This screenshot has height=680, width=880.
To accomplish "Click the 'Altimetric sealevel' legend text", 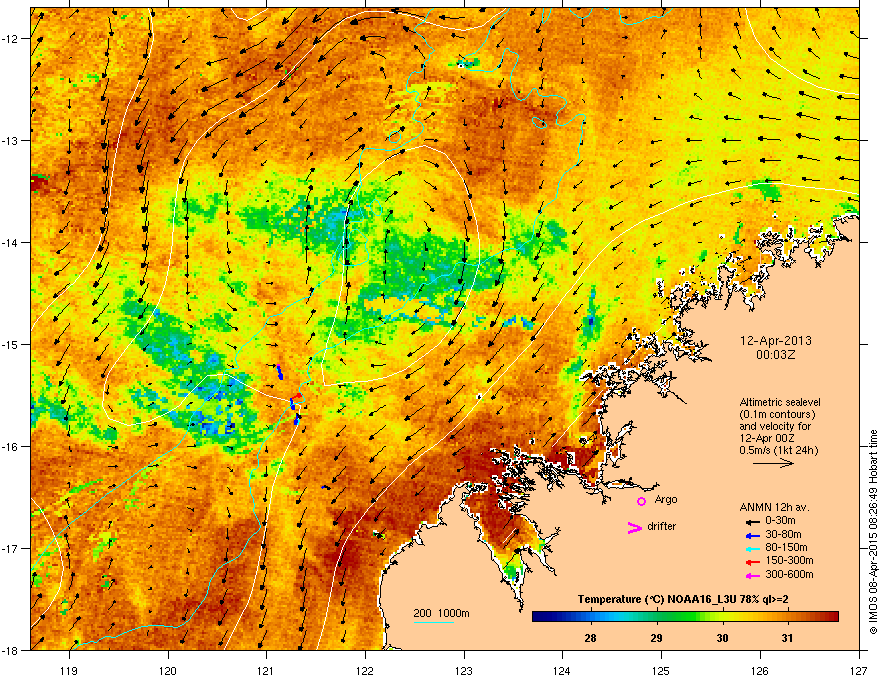I will 780,402.
